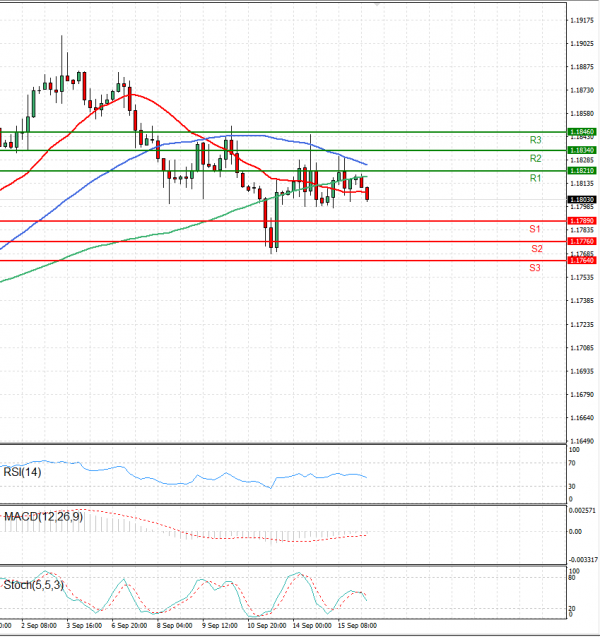Click the 15 Sep 08:00 time label
600x637 pixels.
click(357, 626)
